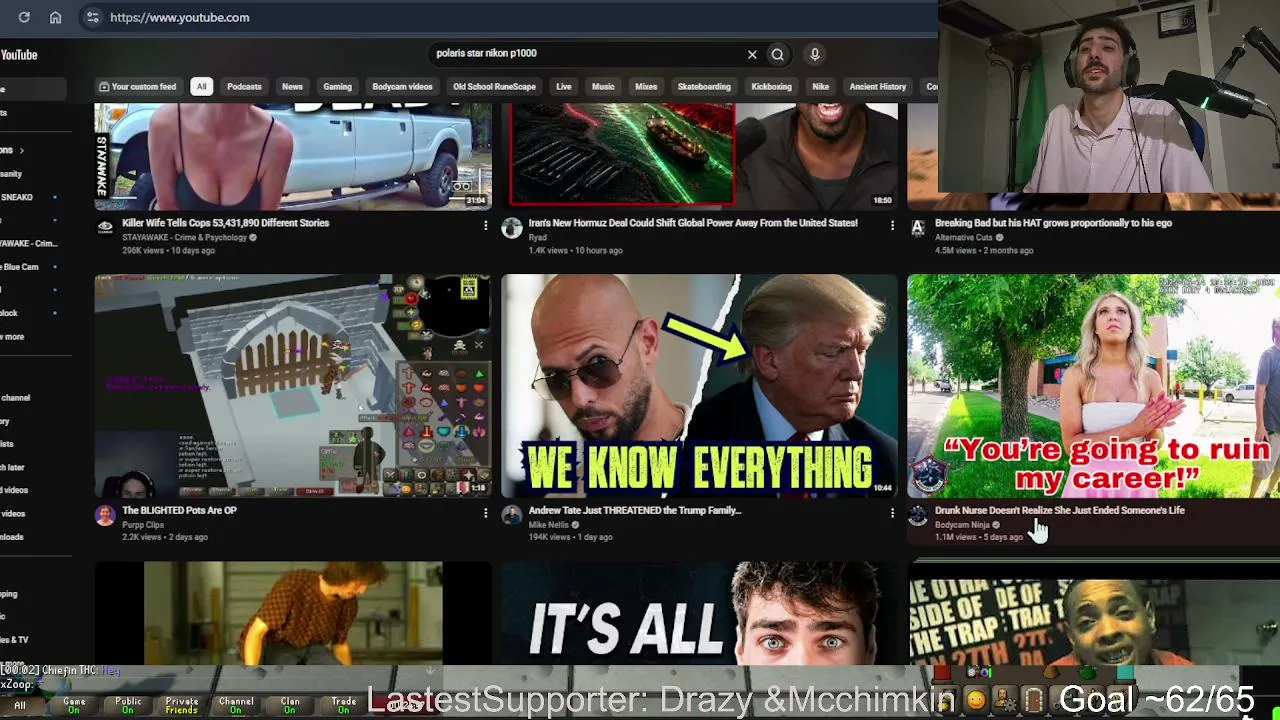Open 'Breaking Bad but his HAT' video title
The height and width of the screenshot is (720, 1280).
(x=1053, y=223)
